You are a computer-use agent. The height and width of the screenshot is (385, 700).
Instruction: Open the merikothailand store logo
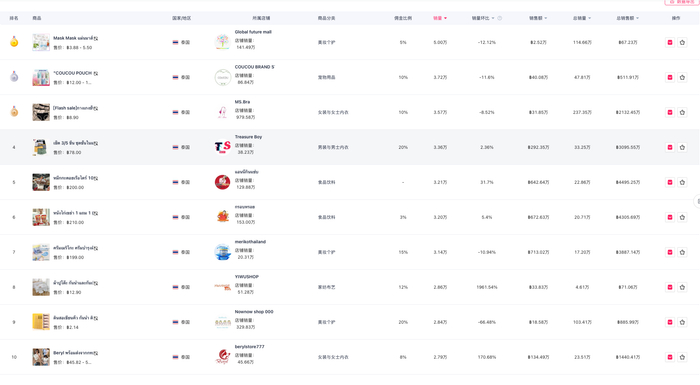tap(222, 252)
